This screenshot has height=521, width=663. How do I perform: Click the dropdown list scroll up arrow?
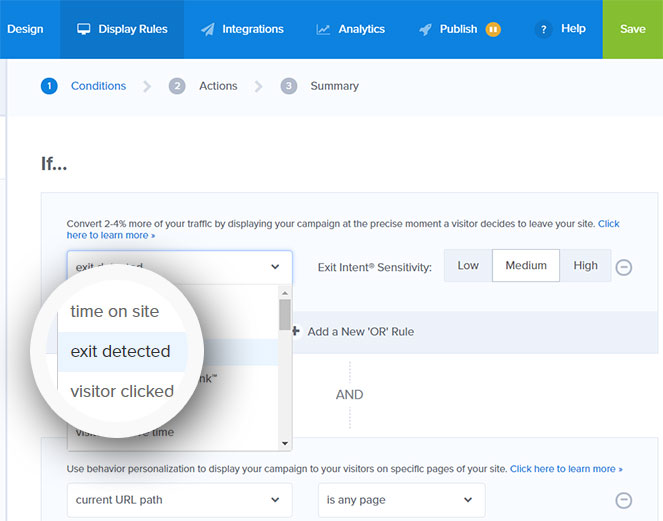point(285,293)
